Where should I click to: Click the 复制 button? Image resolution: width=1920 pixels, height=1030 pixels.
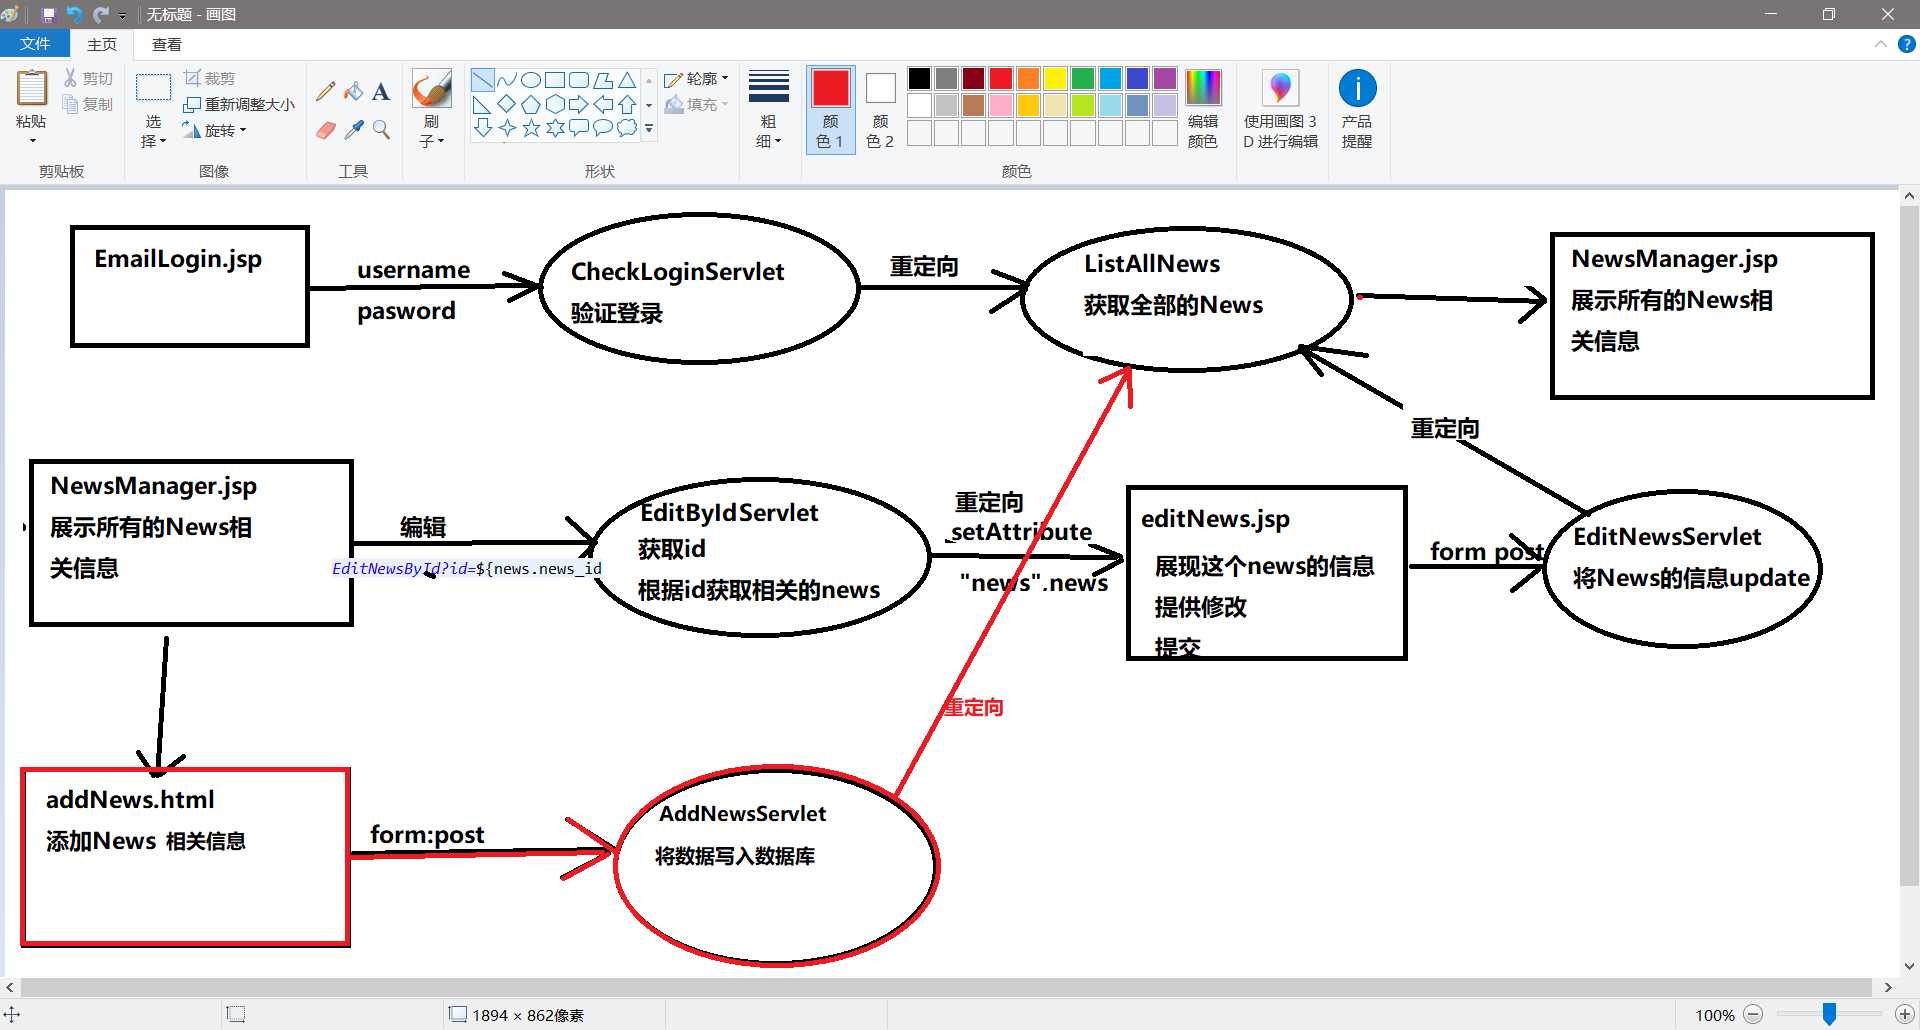tap(89, 104)
